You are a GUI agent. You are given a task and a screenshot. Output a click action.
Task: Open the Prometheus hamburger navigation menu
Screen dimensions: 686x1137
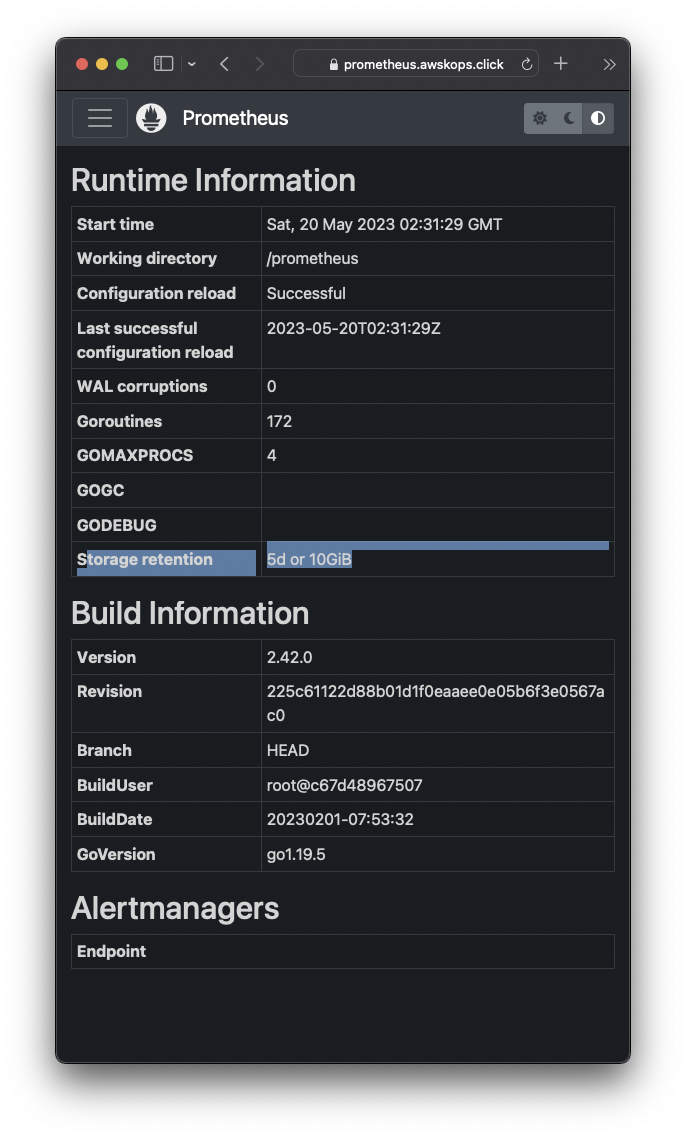(100, 118)
